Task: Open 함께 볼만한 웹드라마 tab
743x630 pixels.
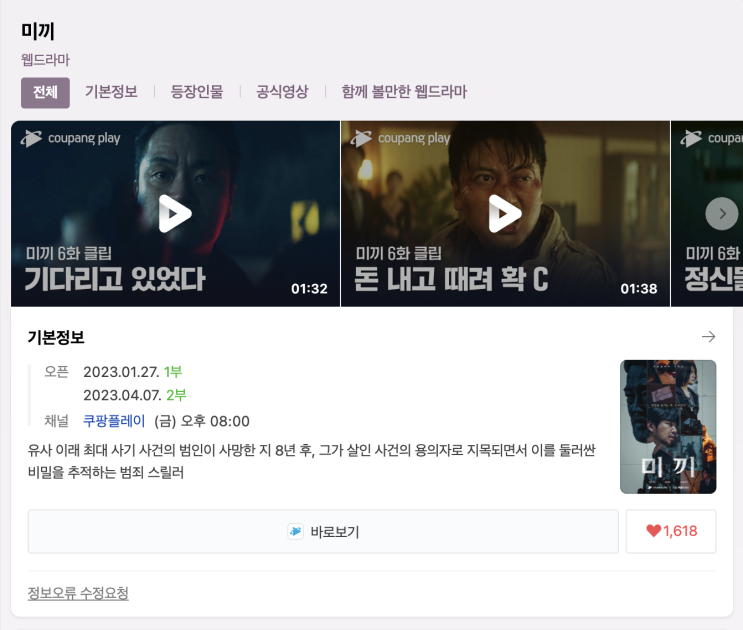Action: coord(404,91)
